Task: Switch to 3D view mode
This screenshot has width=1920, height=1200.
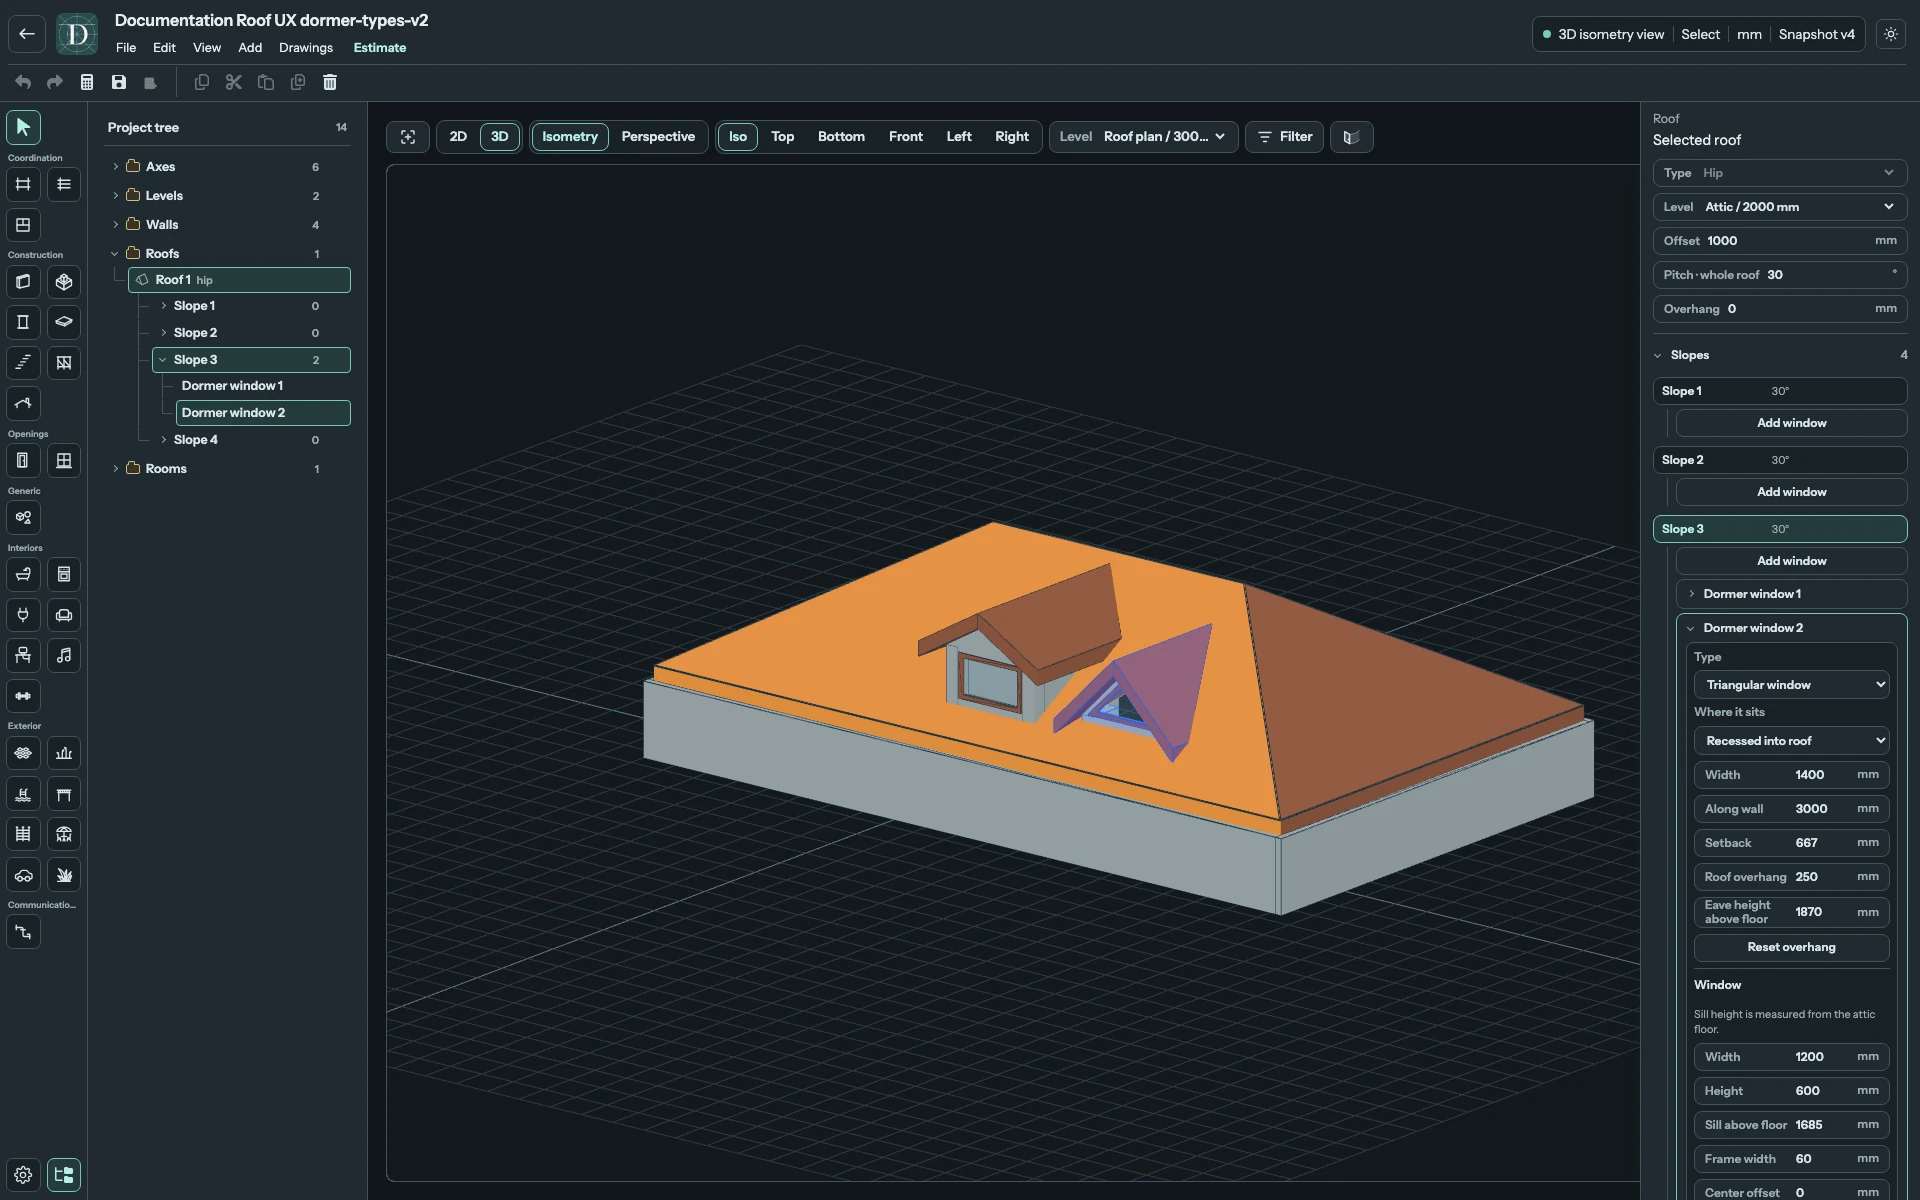Action: [500, 137]
